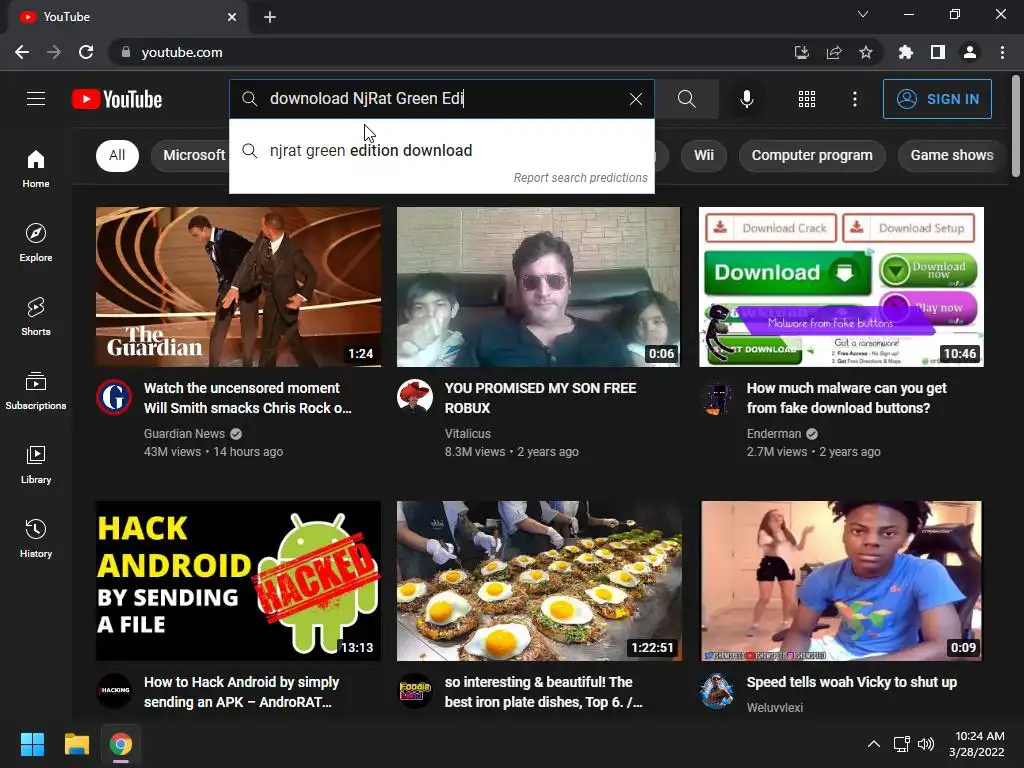Open the Will Smith Guardian video thumbnail
The height and width of the screenshot is (768, 1024).
pyautogui.click(x=238, y=287)
